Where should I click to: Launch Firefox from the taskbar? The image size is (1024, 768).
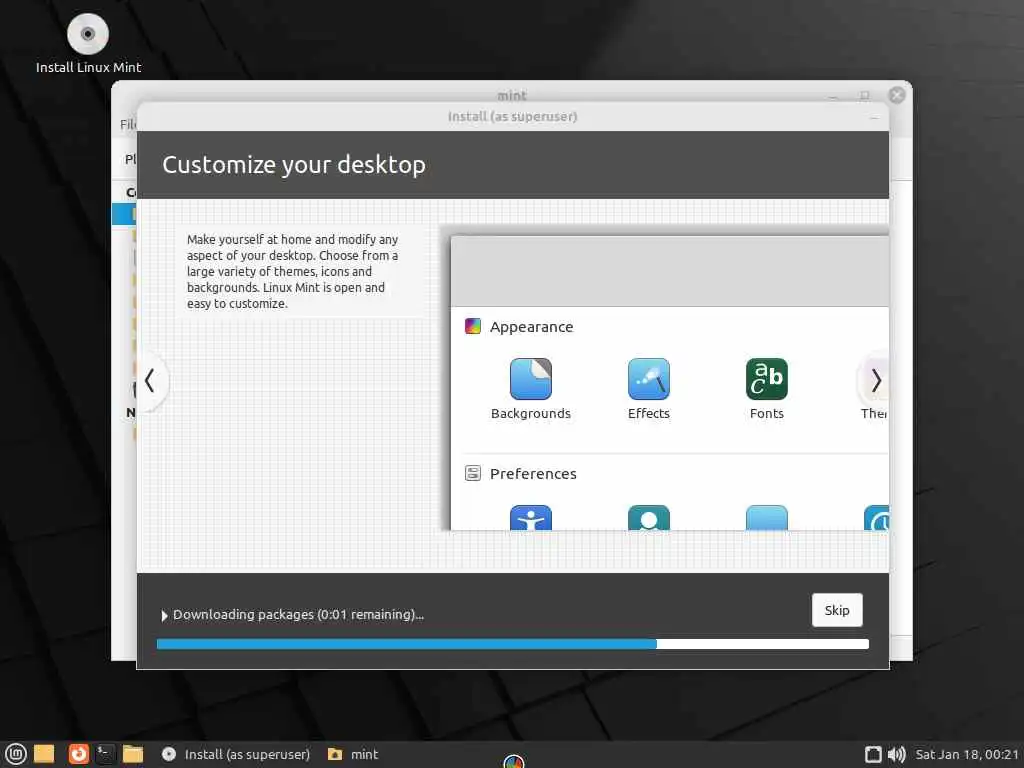pos(78,754)
